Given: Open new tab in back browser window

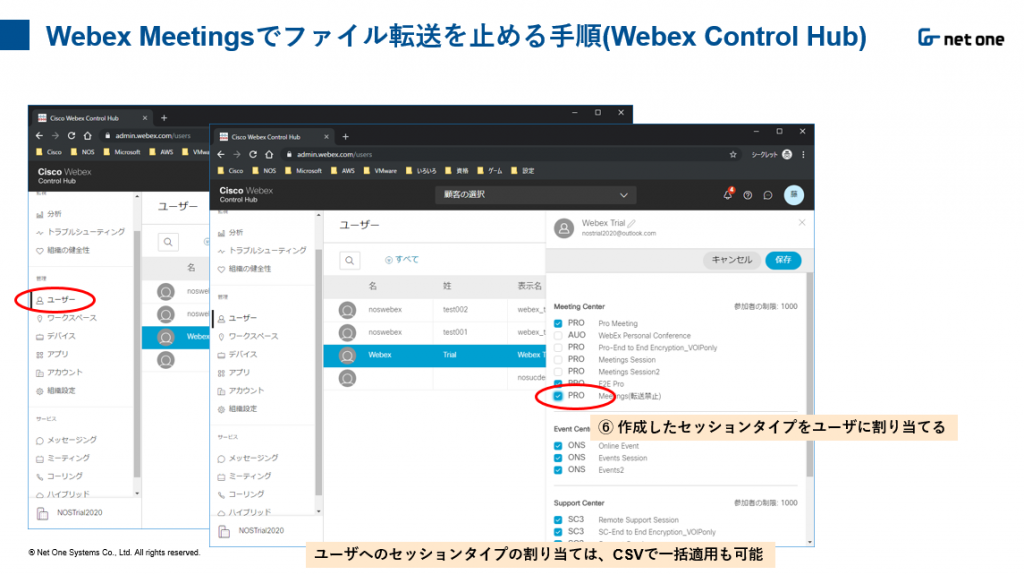Looking at the screenshot, I should click(164, 118).
